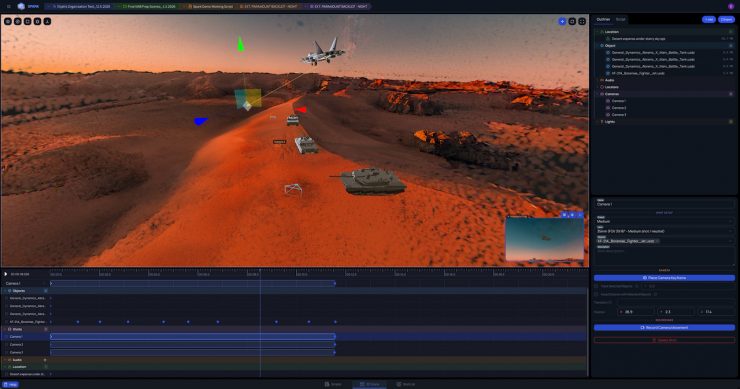Screen dimensions: 740x389
Task: Collapse the Objects group in the timeline
Action: pyautogui.click(x=5, y=291)
